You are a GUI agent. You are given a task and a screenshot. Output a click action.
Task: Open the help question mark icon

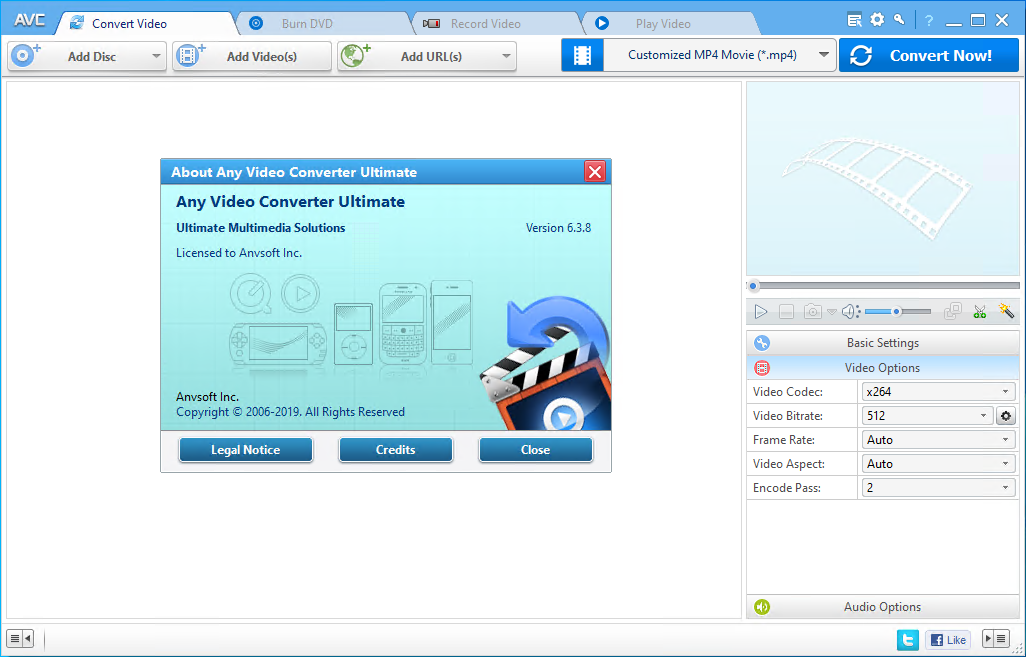click(929, 20)
